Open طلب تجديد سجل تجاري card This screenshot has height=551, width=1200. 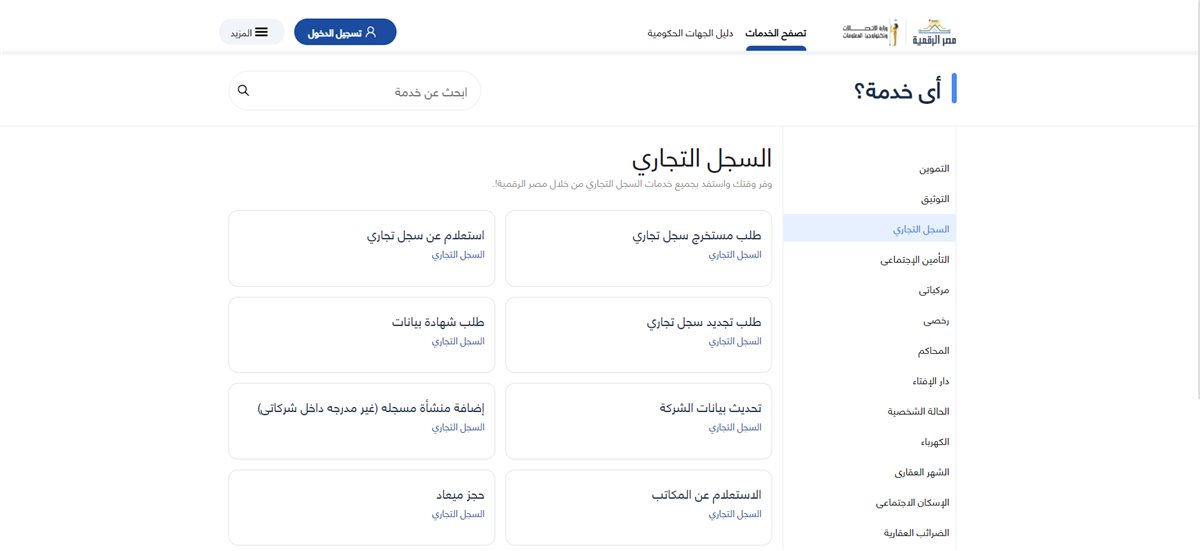(x=639, y=335)
